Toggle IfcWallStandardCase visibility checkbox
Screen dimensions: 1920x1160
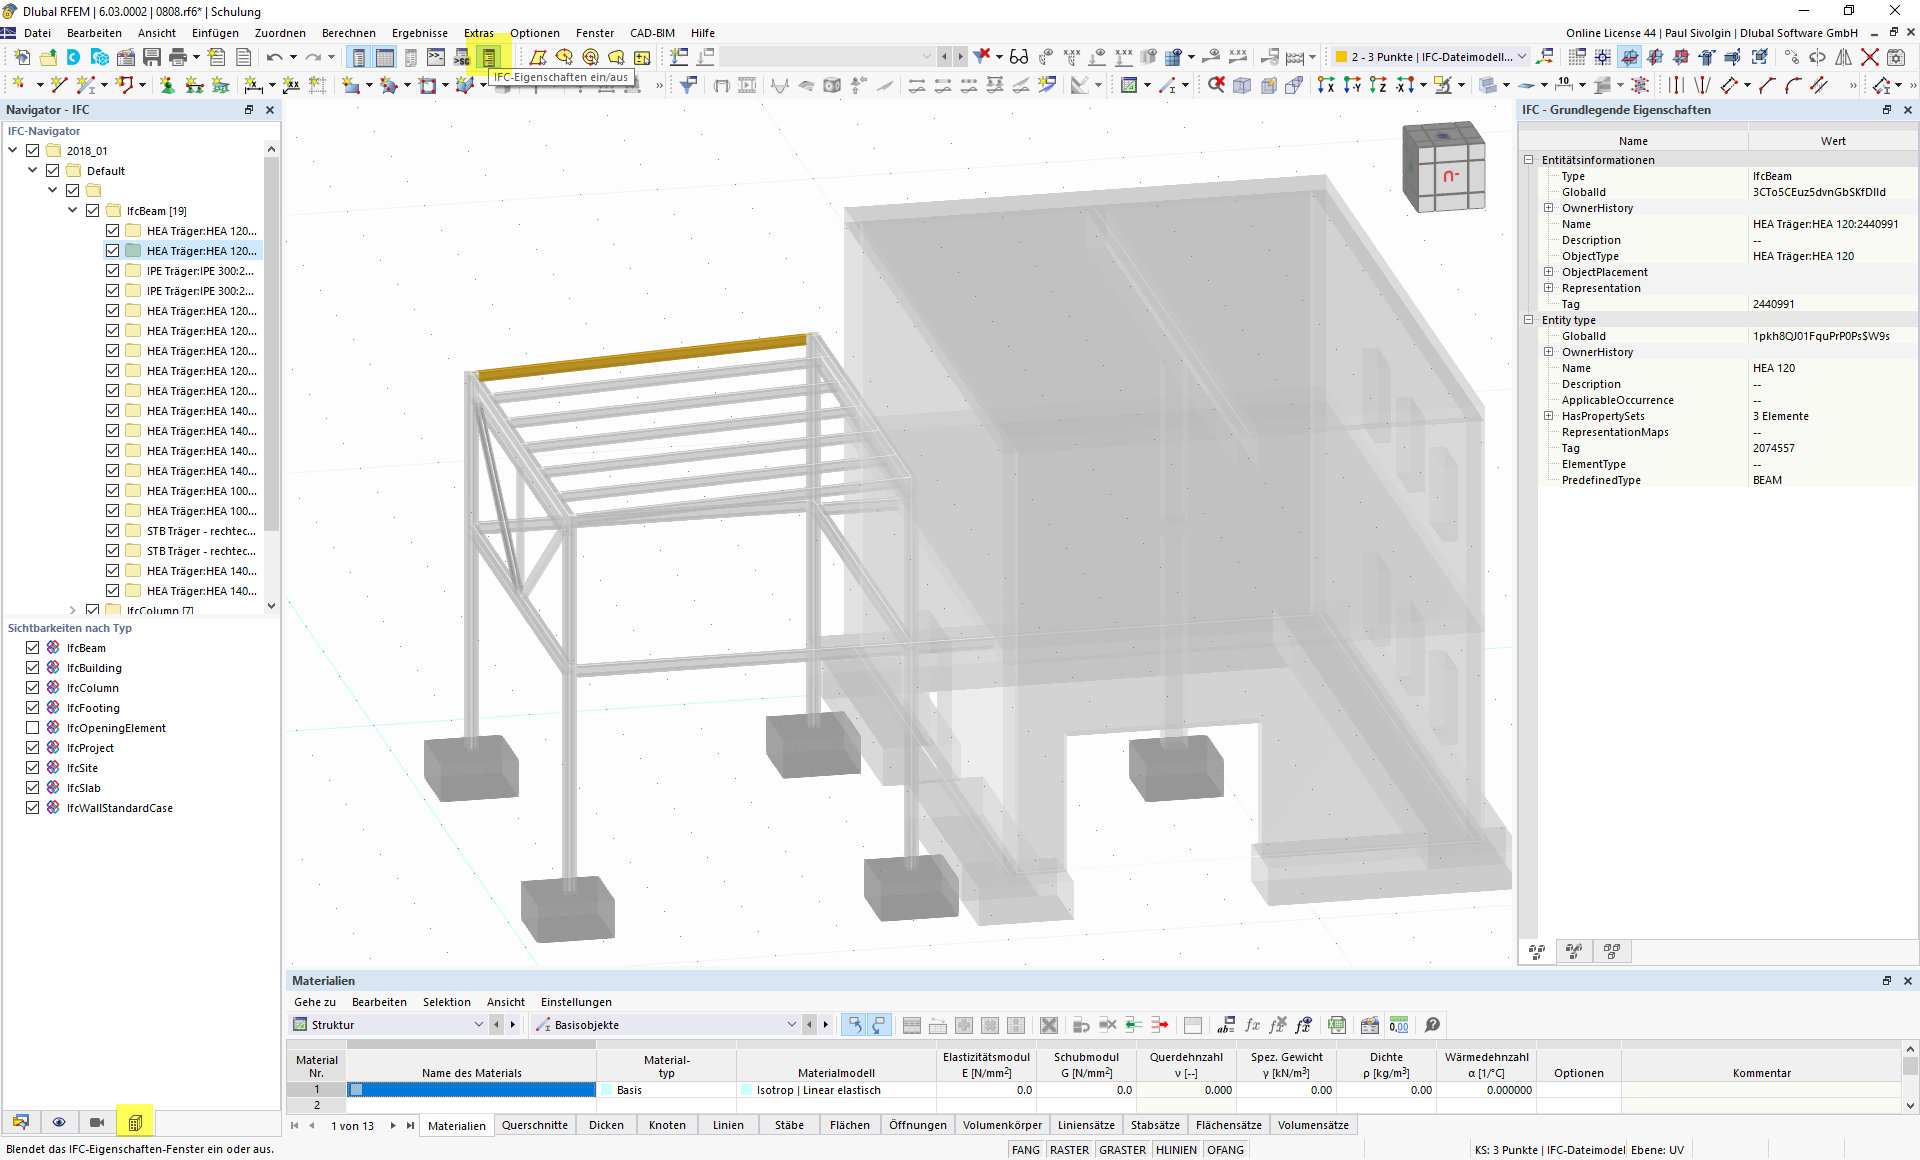point(33,808)
